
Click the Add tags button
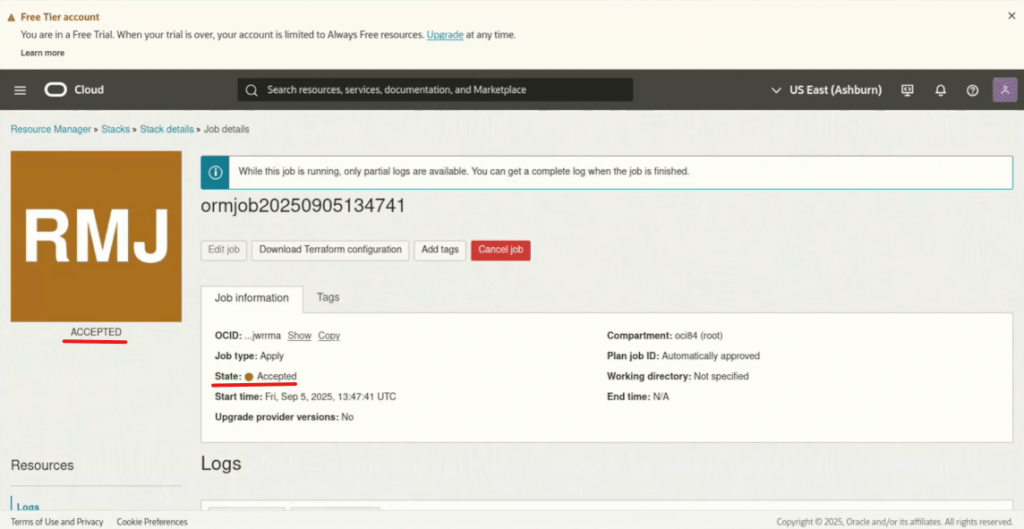pyautogui.click(x=440, y=250)
